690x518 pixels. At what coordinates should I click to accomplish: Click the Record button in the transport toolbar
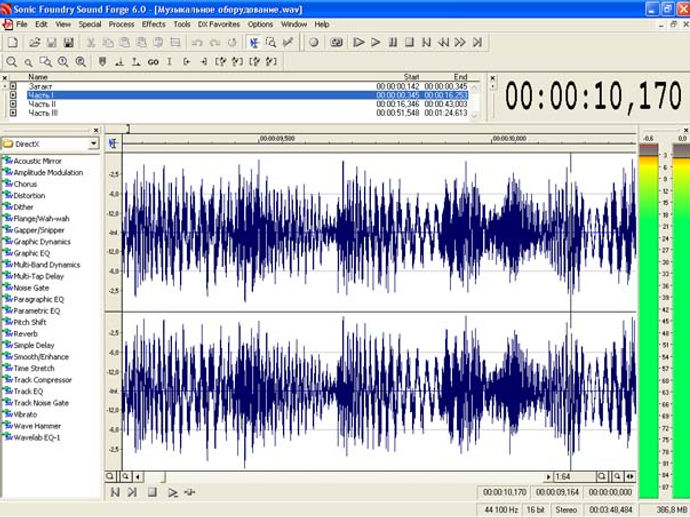coord(314,43)
